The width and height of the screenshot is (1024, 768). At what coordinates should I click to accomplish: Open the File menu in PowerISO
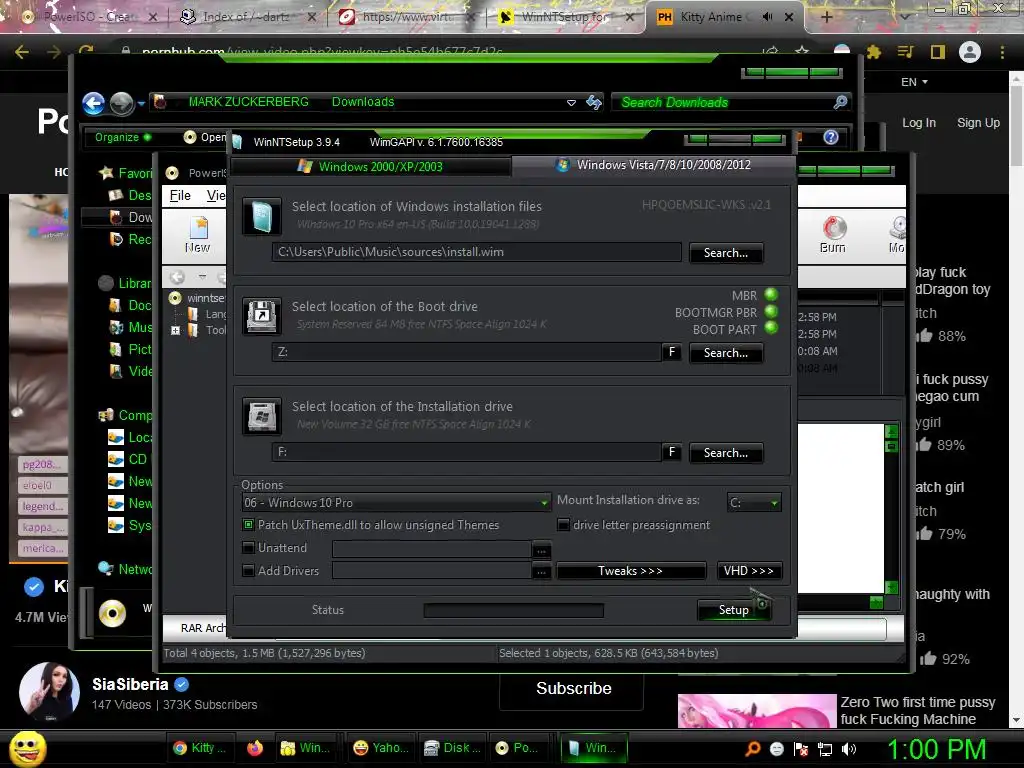(180, 195)
